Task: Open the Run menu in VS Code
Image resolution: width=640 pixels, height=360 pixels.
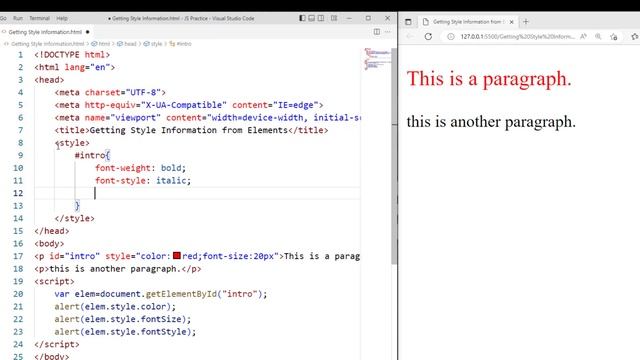Action: pos(18,18)
